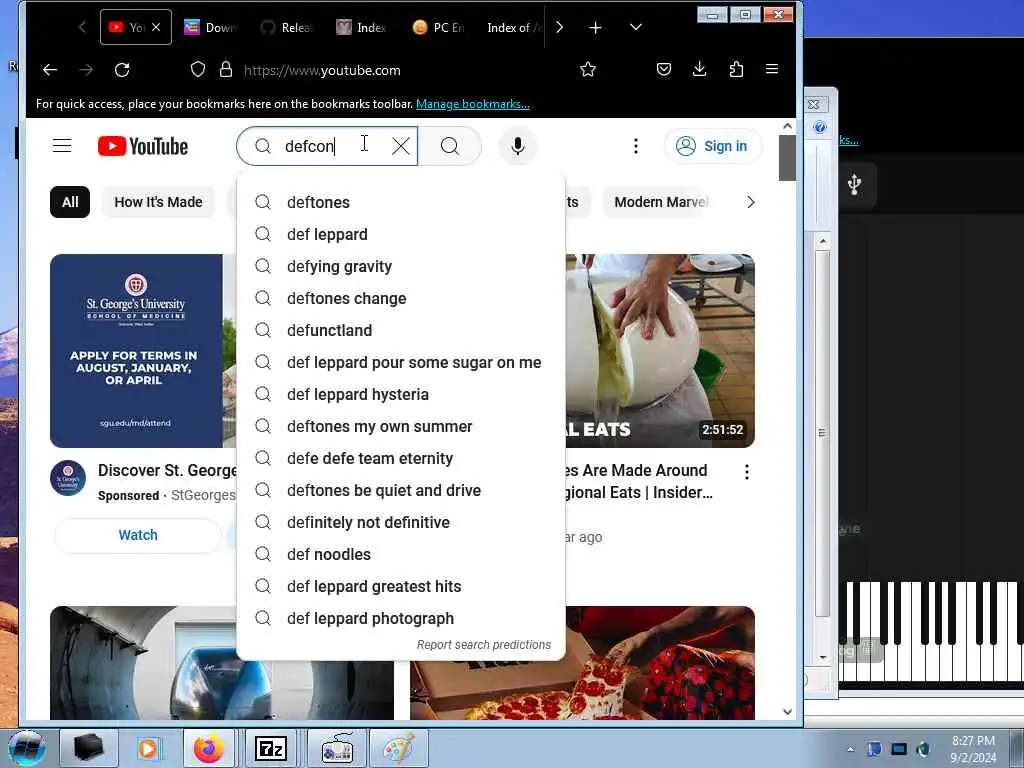Viewport: 1024px width, 768px height.
Task: Click the Manage bookmarks link
Action: (473, 104)
